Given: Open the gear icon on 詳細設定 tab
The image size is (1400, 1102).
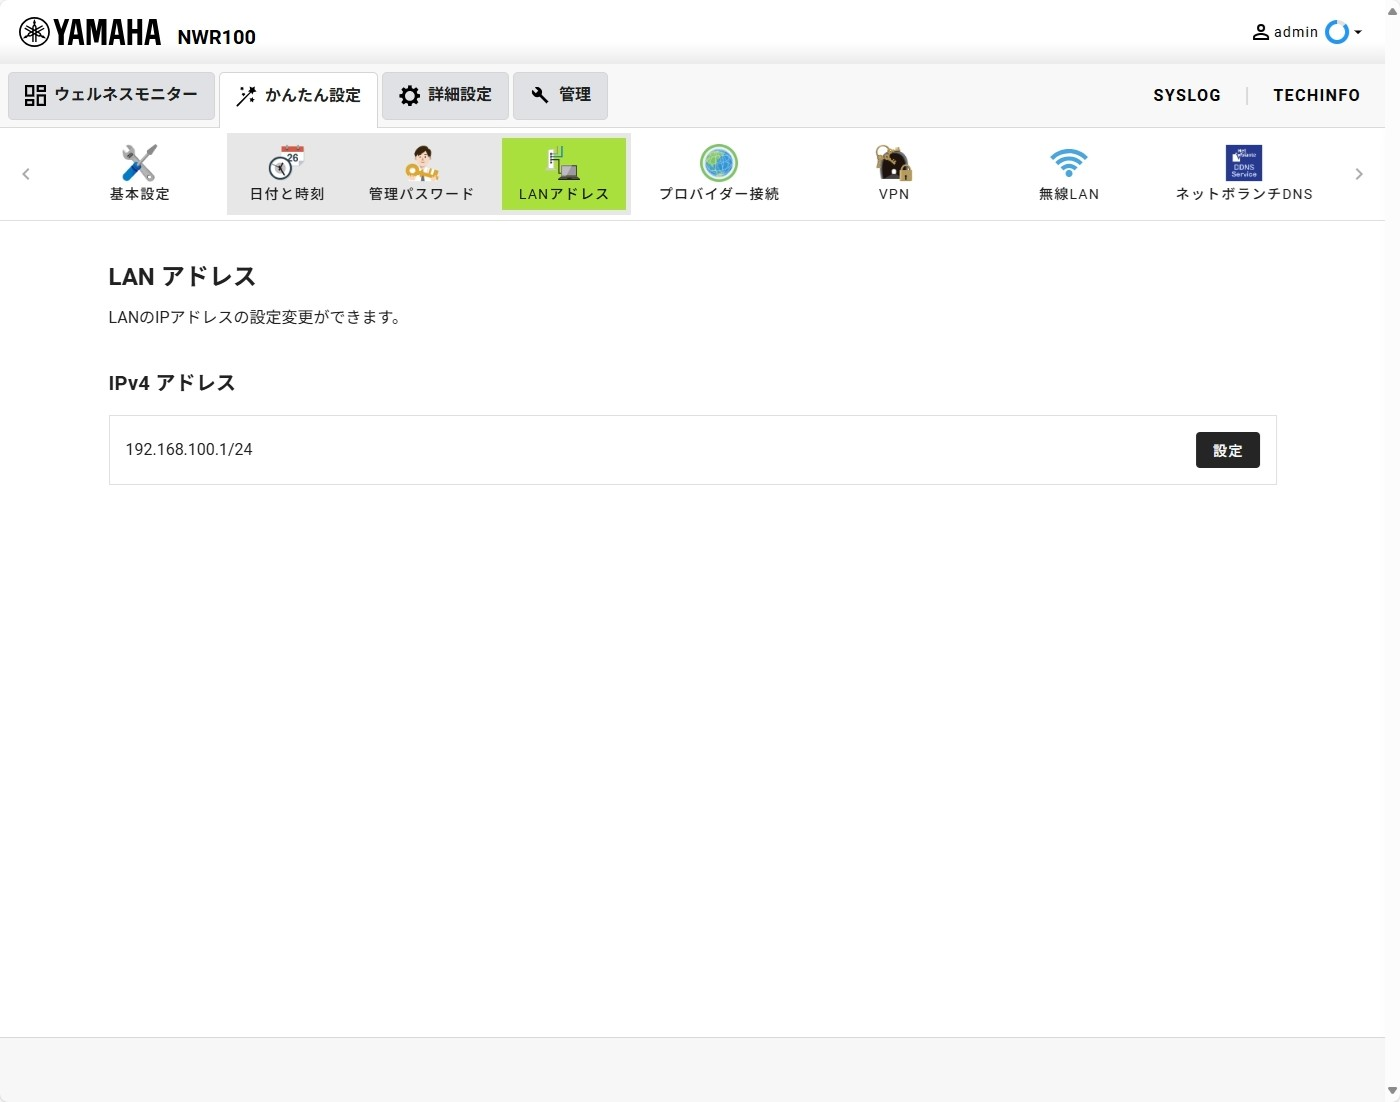Looking at the screenshot, I should coord(410,95).
